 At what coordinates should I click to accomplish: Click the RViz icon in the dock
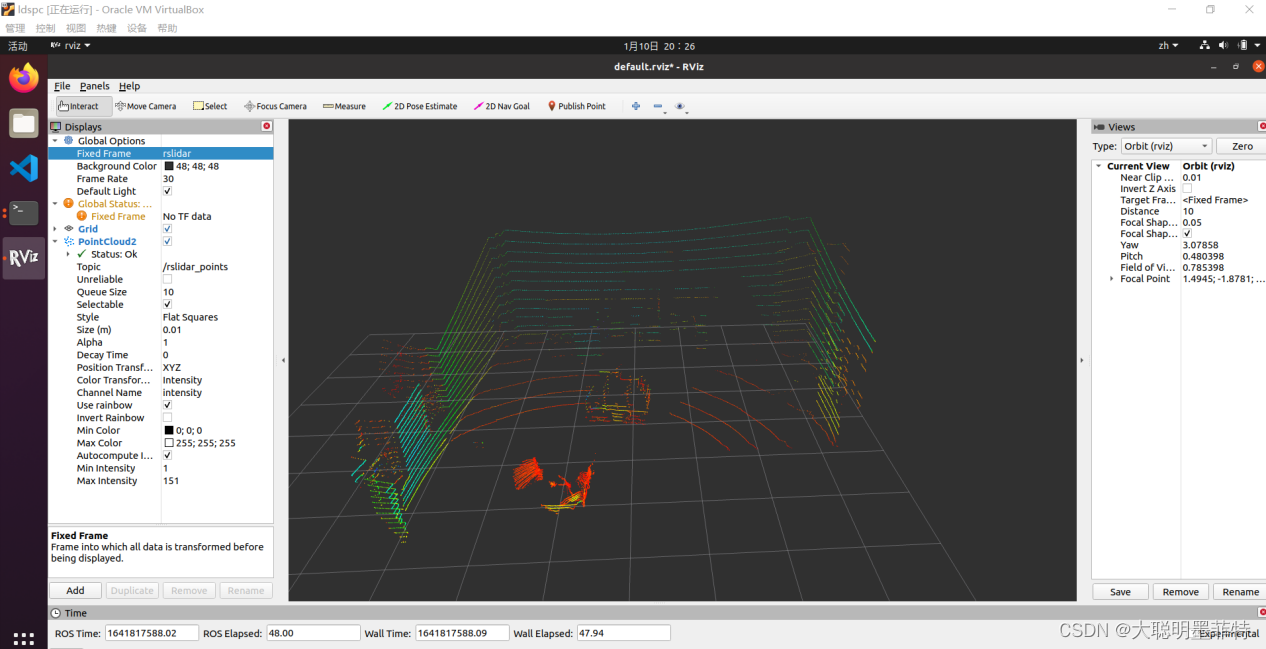point(24,258)
